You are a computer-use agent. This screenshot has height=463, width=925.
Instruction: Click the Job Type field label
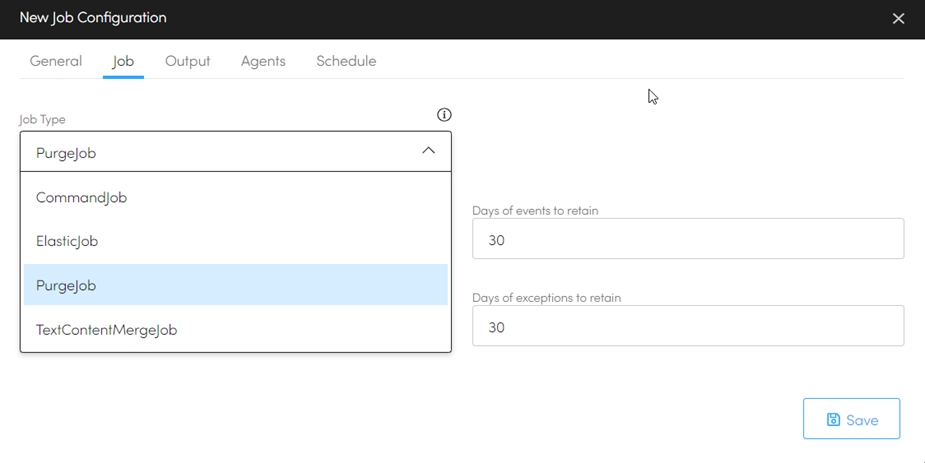pos(43,120)
